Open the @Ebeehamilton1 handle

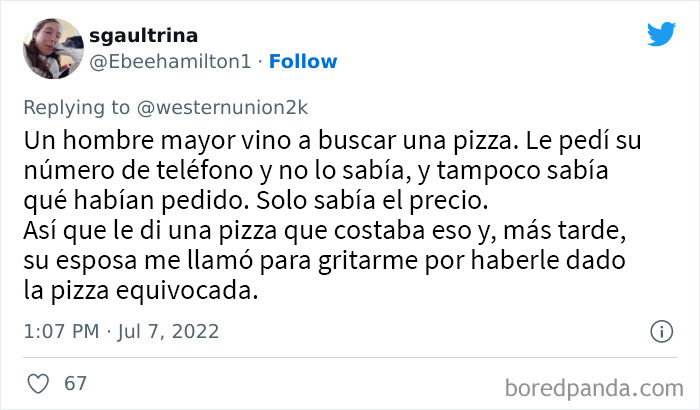click(x=171, y=61)
